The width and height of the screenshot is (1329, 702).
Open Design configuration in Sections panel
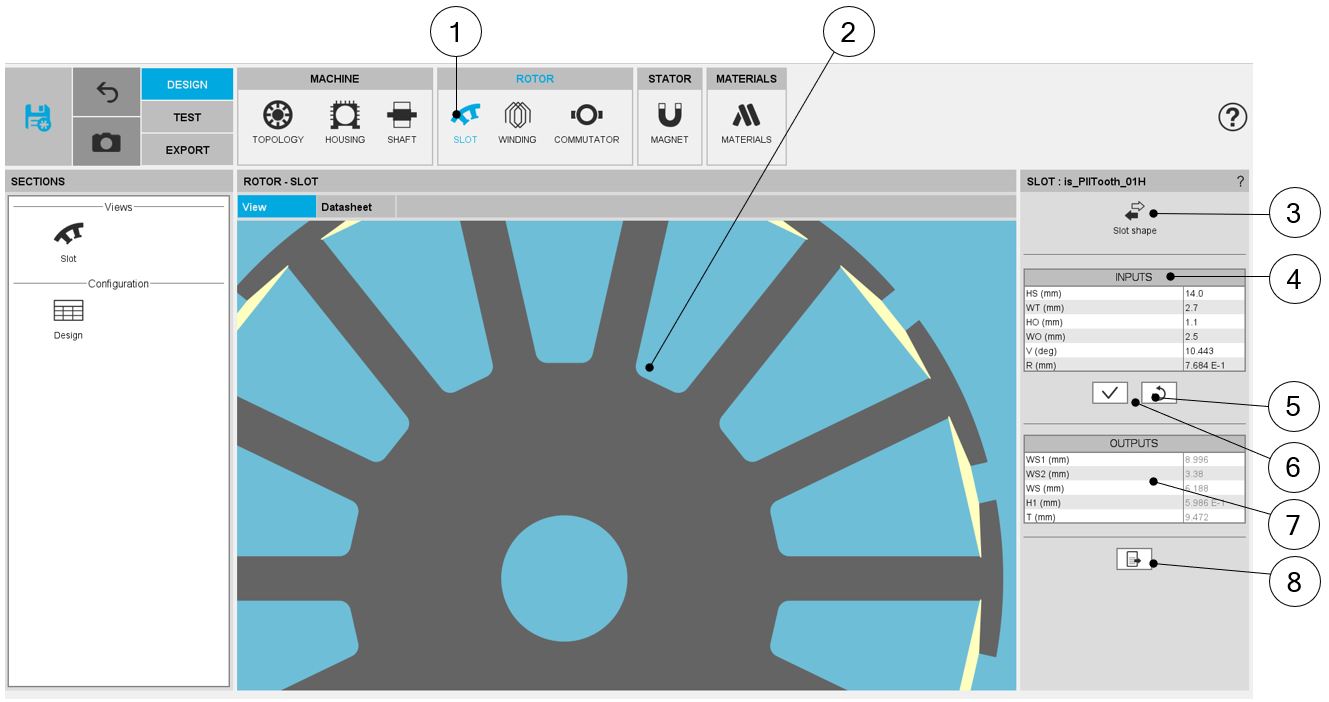click(x=68, y=319)
